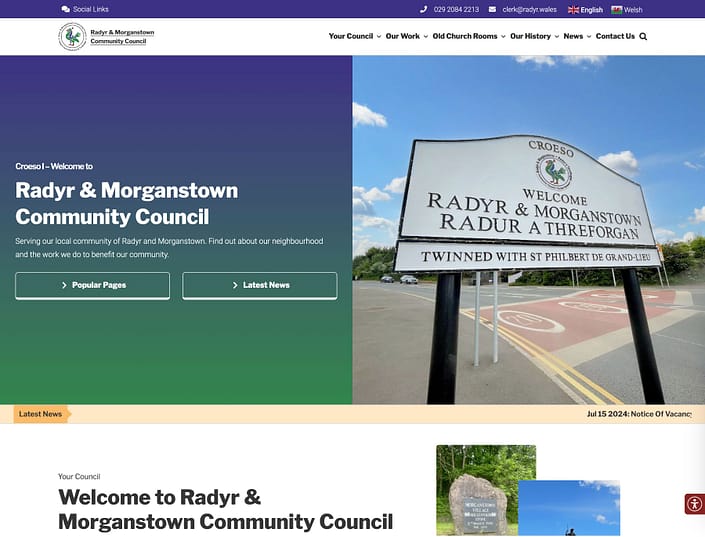Click the phone icon in top bar
705x537 pixels.
(424, 10)
